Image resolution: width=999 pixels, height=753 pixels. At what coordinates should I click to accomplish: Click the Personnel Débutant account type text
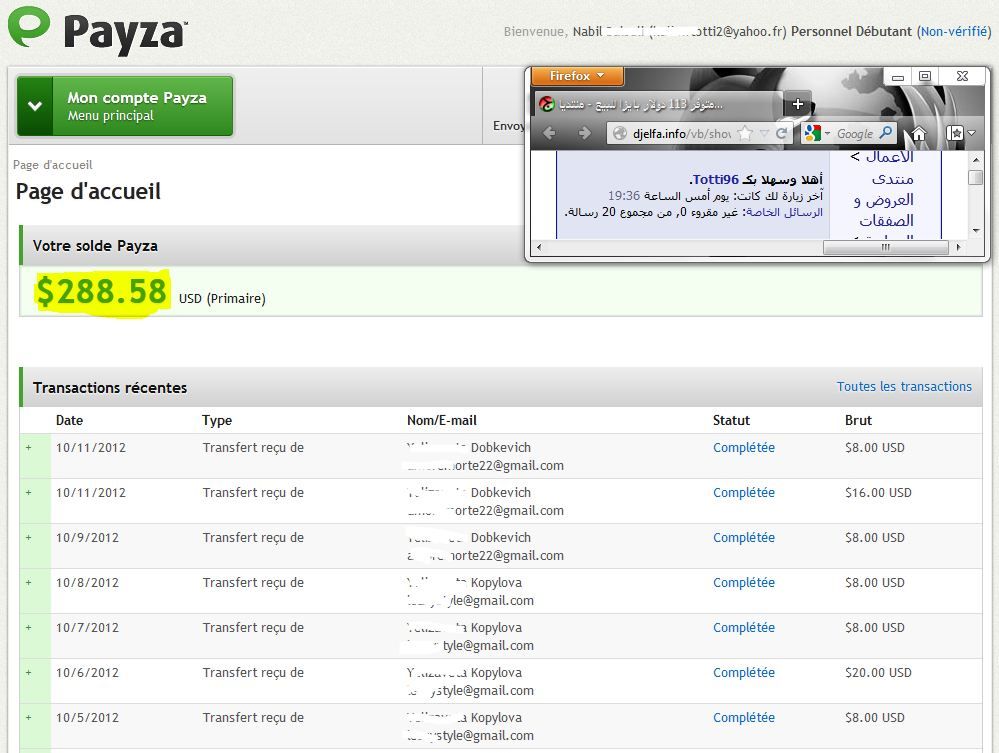coord(851,31)
